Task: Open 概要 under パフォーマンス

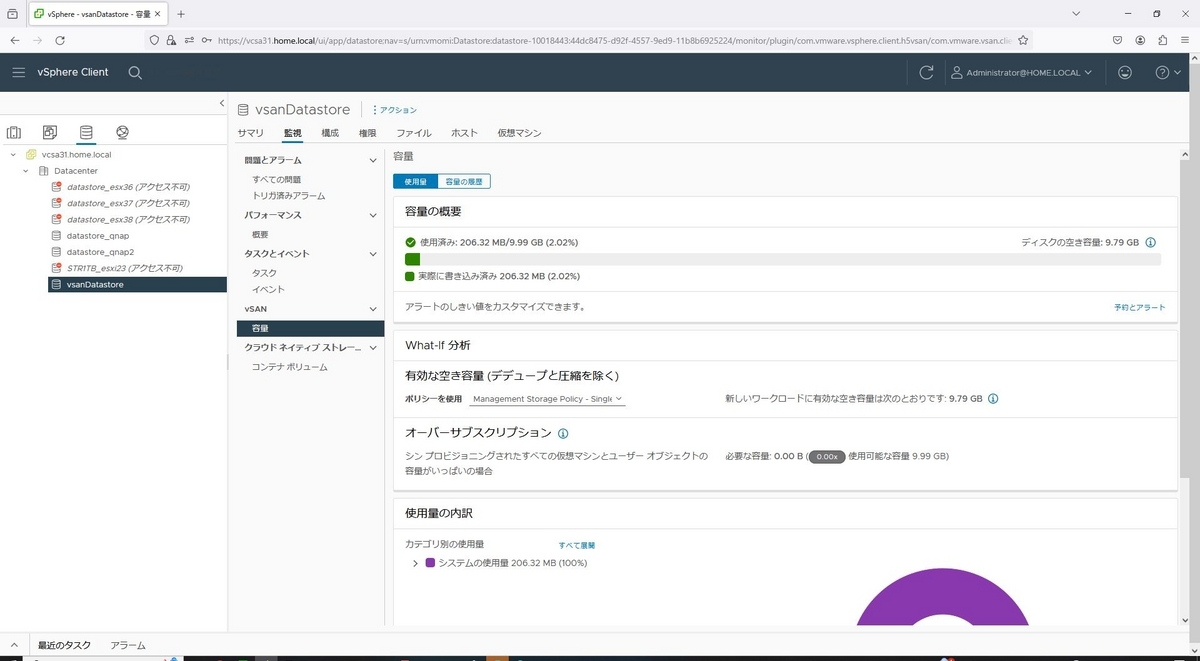Action: tap(260, 234)
